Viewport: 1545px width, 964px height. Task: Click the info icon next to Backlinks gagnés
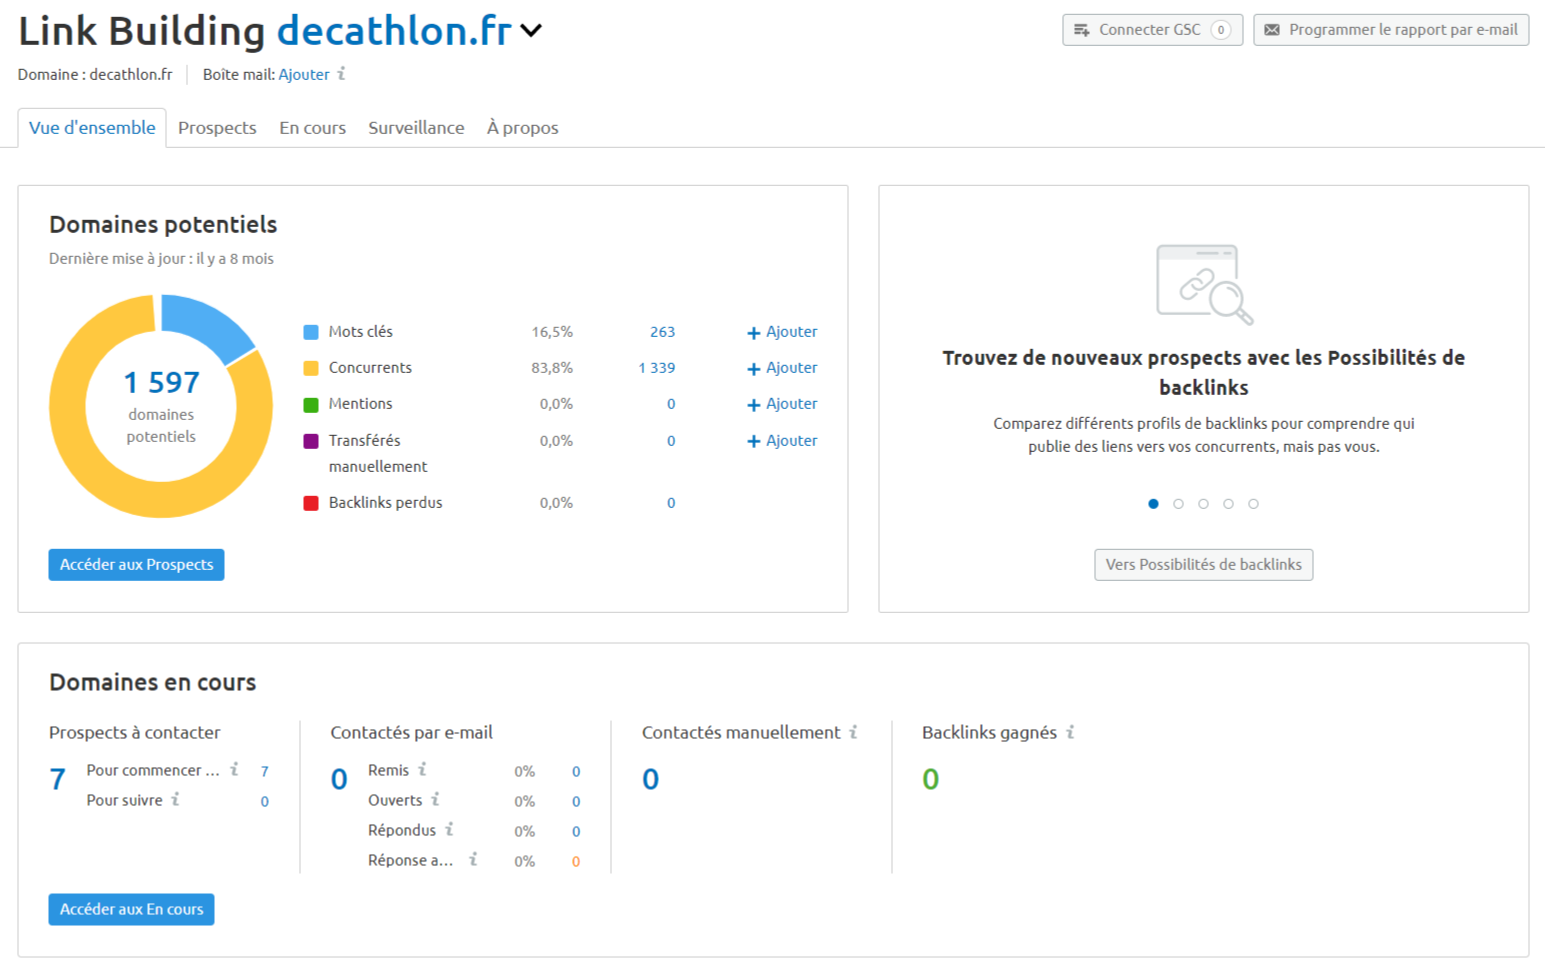tap(1070, 733)
